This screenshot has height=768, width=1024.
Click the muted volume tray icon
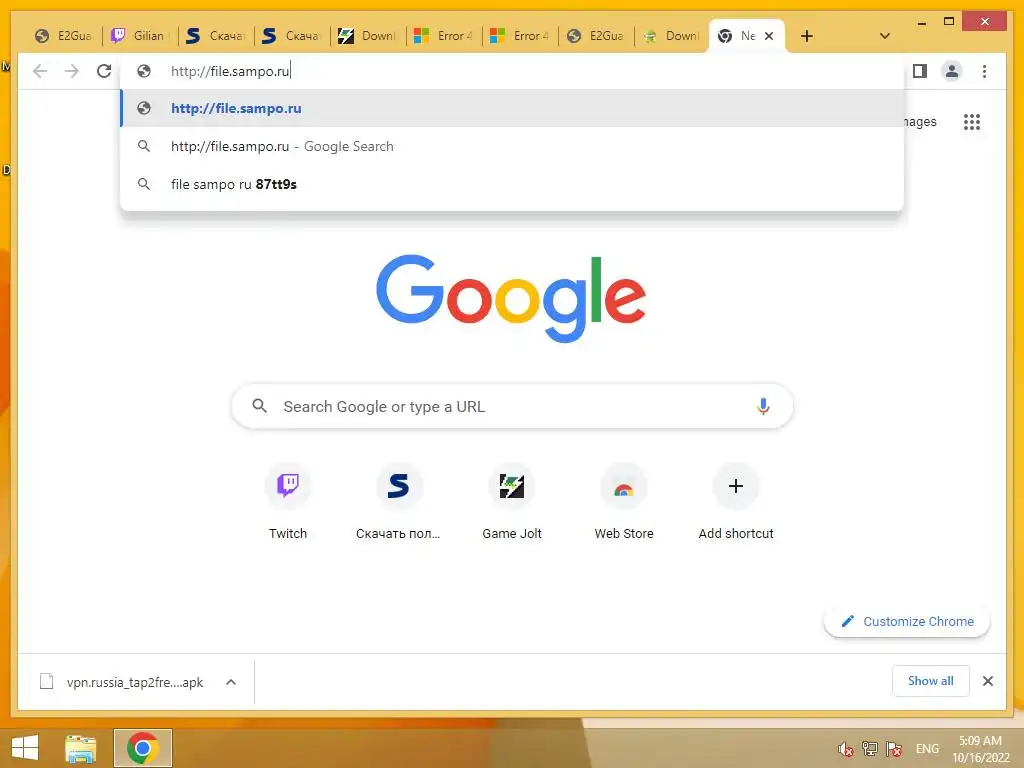[x=846, y=749]
